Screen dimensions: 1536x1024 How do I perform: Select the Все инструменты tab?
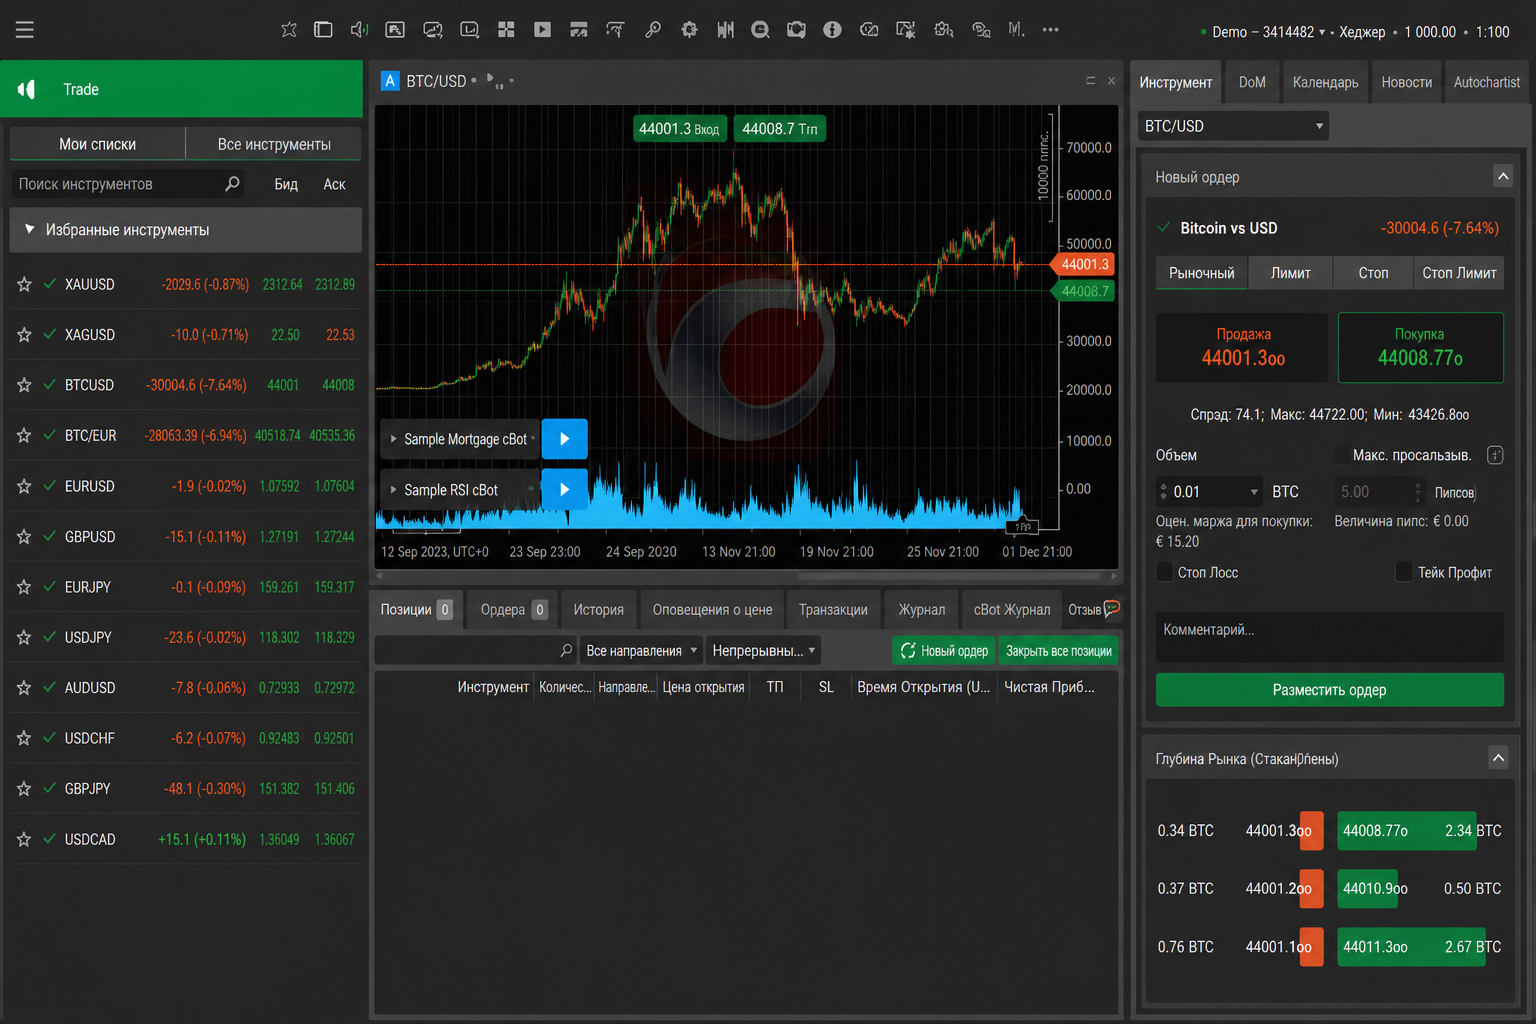274,144
